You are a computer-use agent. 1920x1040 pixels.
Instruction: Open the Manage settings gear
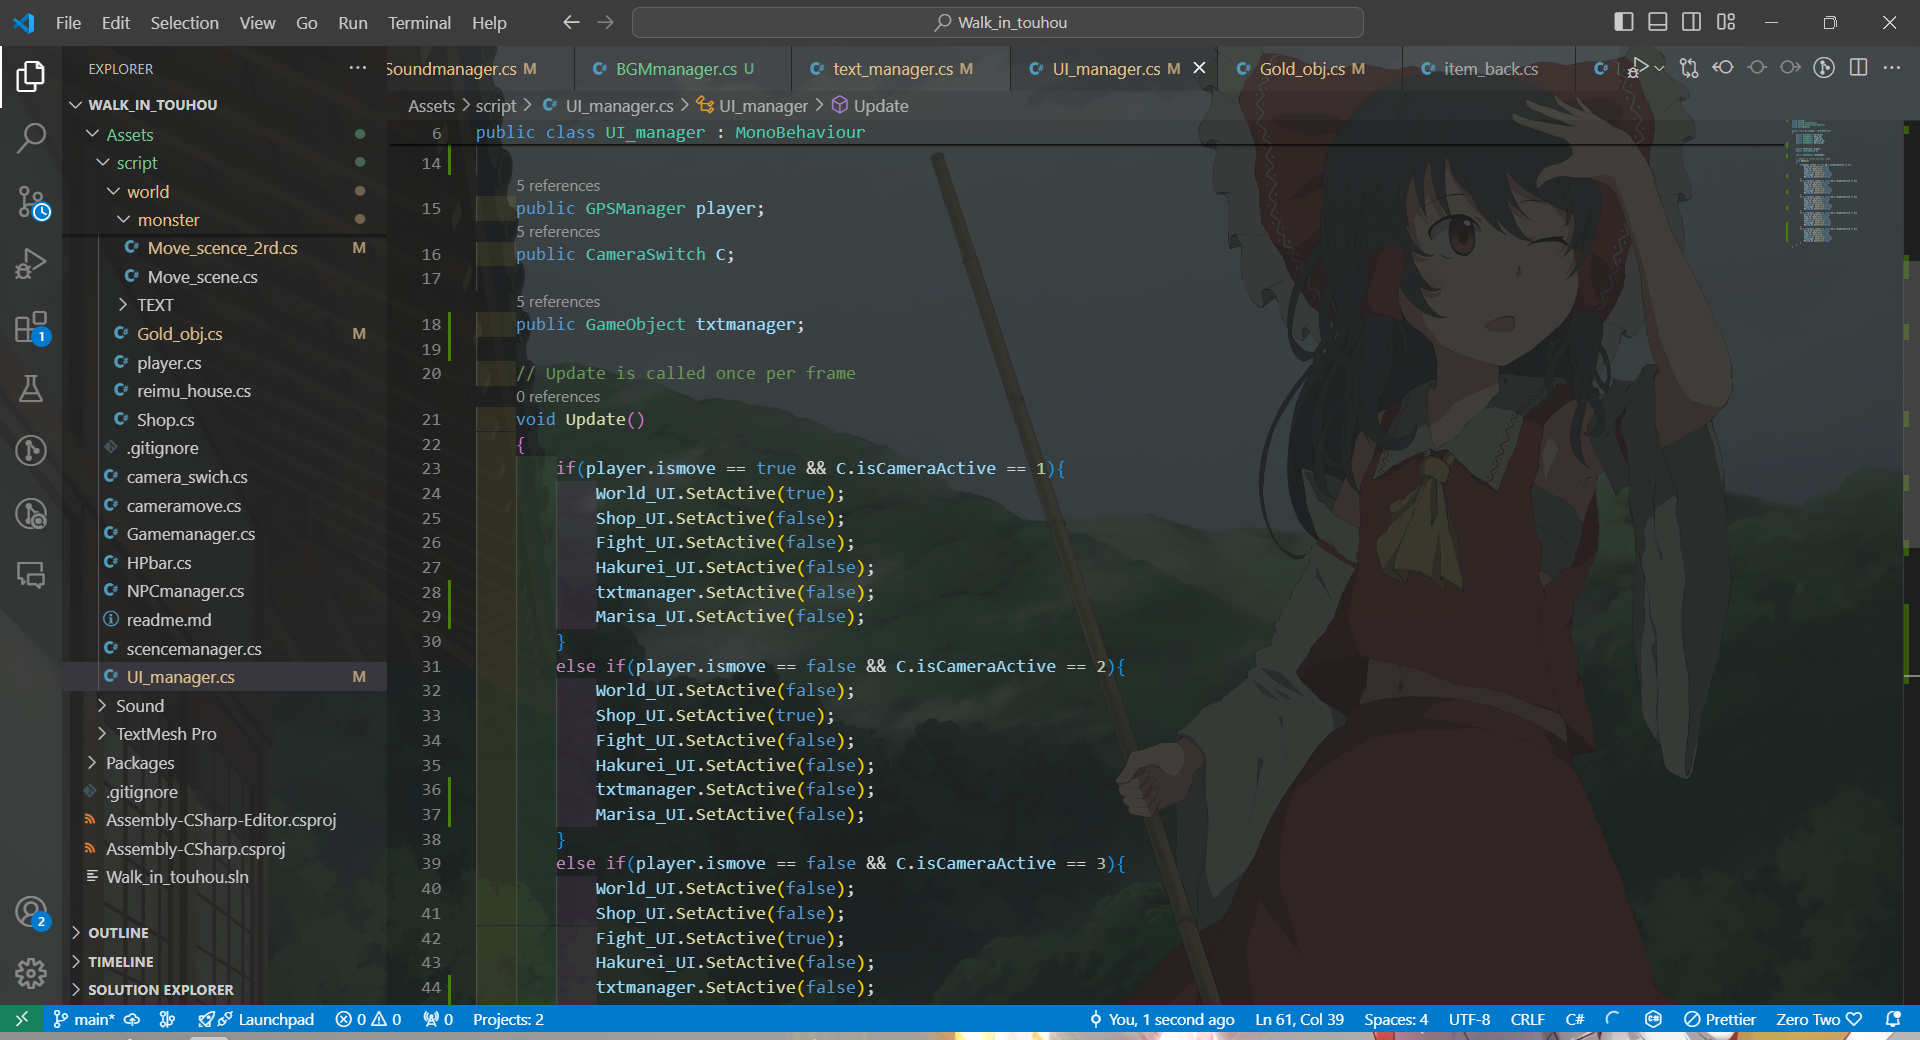31,973
